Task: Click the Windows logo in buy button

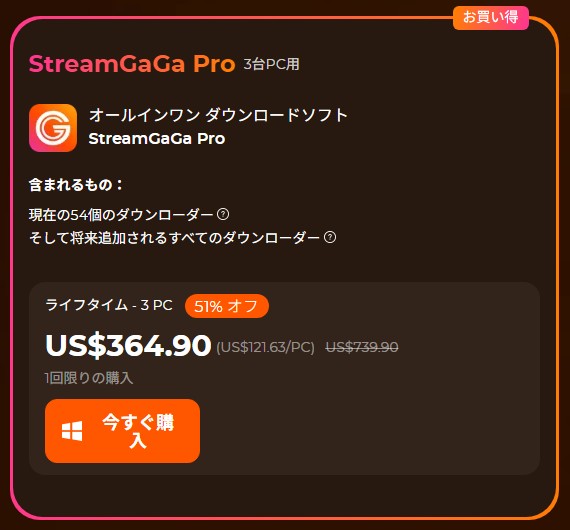Action: tap(72, 431)
